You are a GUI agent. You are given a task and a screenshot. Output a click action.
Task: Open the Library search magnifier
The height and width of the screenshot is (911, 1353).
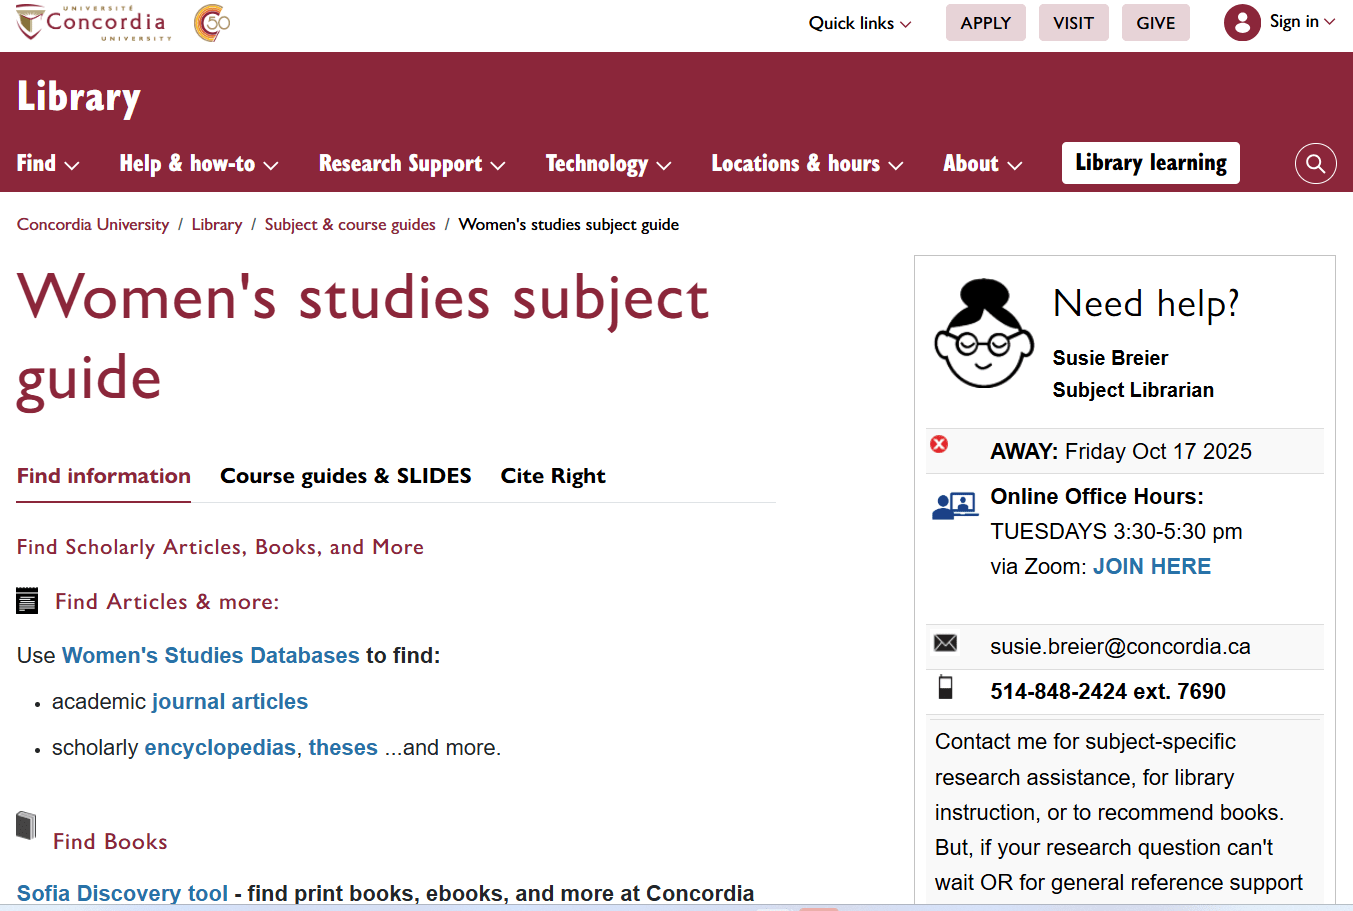(1315, 163)
